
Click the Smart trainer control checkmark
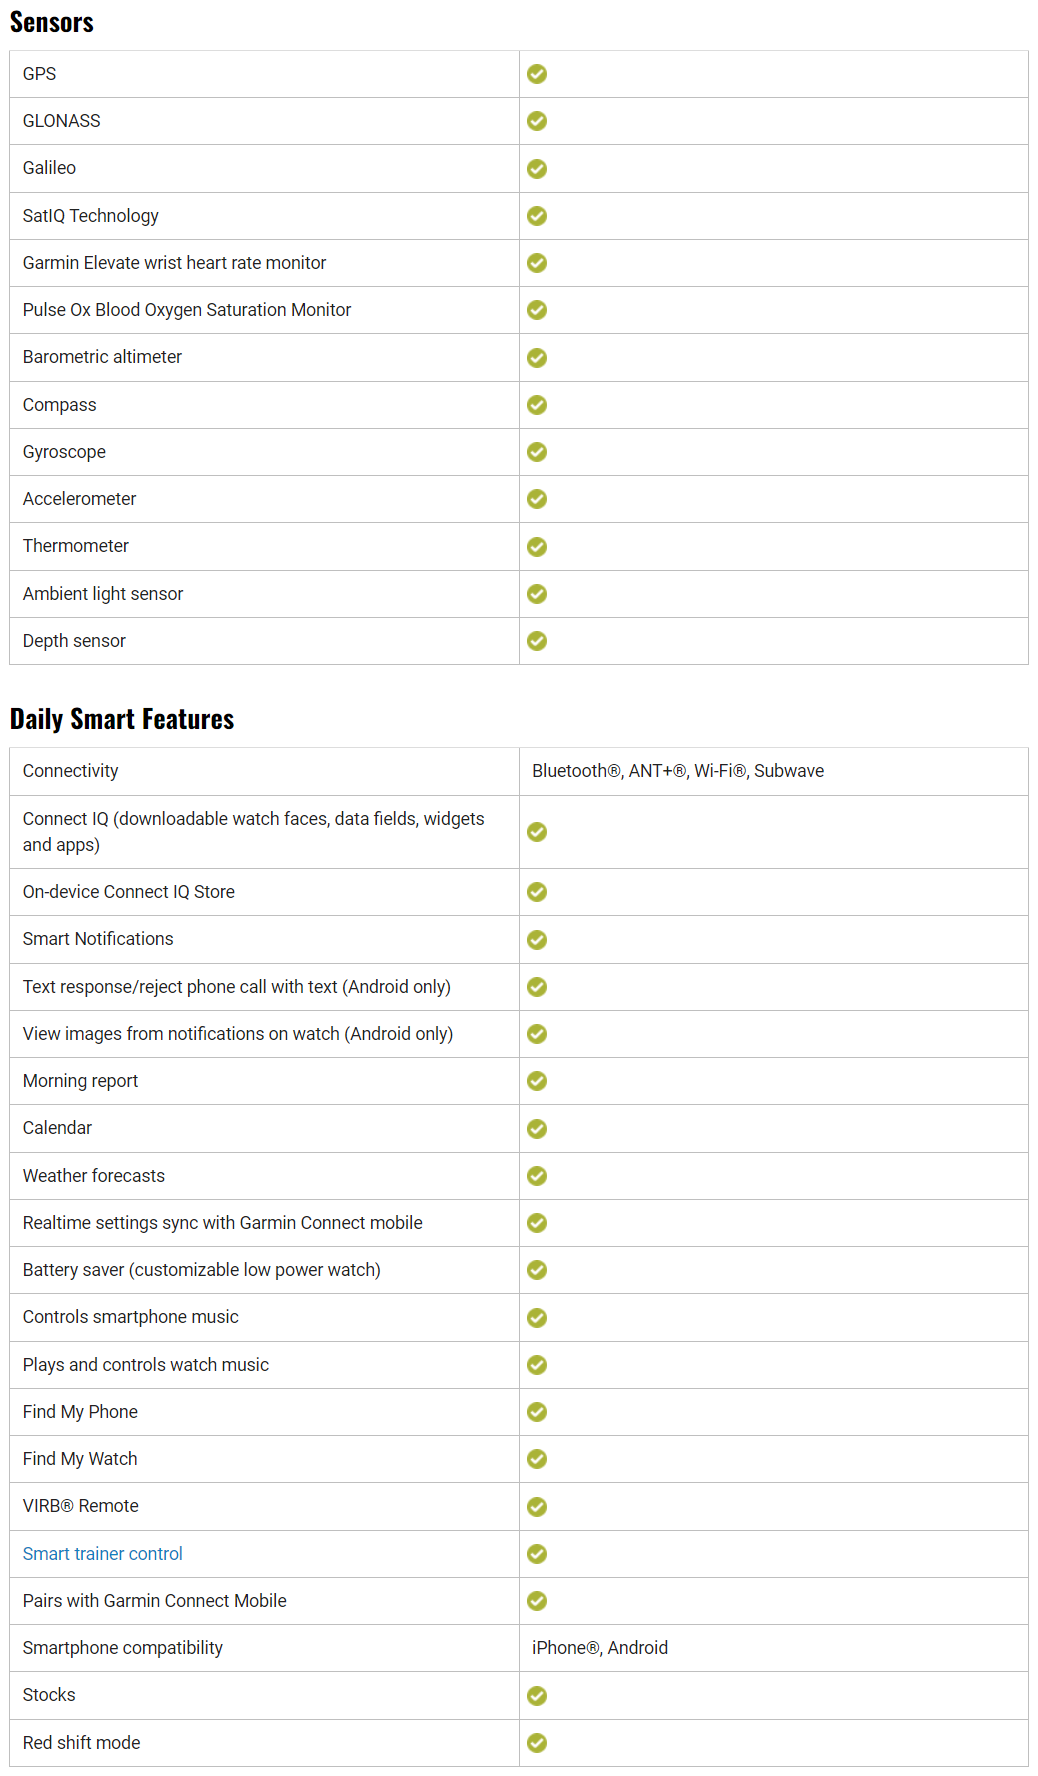(x=537, y=1554)
